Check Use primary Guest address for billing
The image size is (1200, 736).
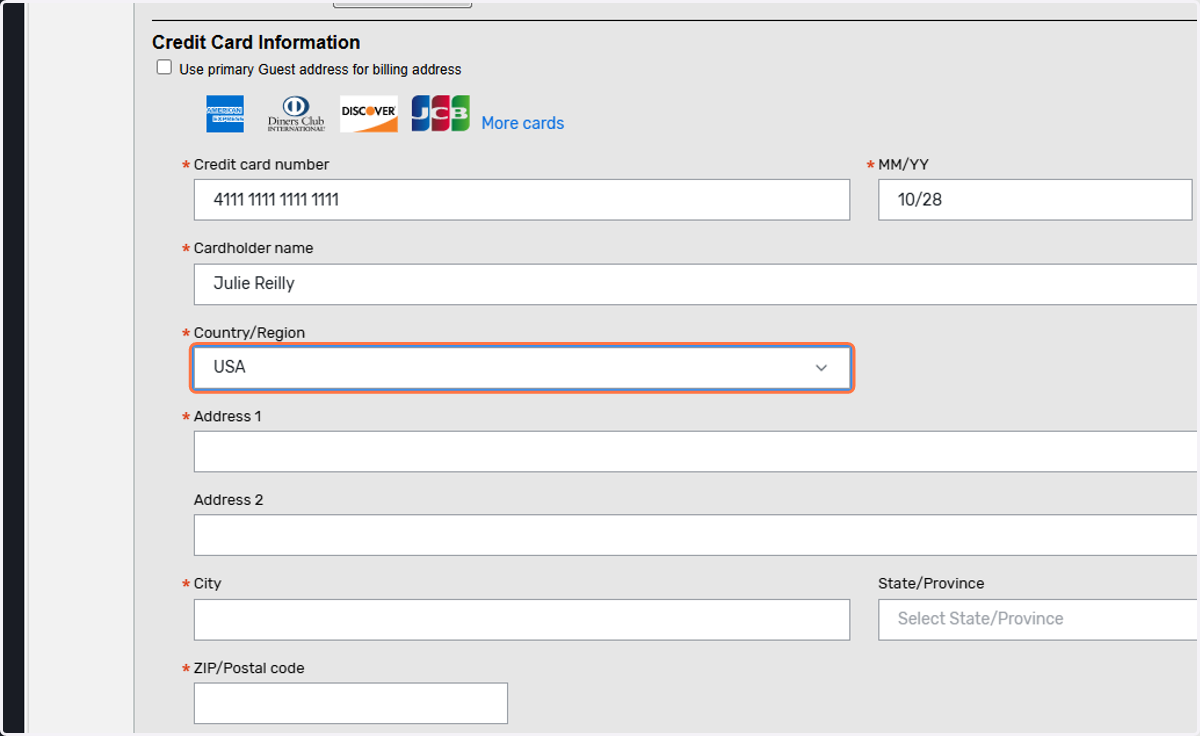164,68
